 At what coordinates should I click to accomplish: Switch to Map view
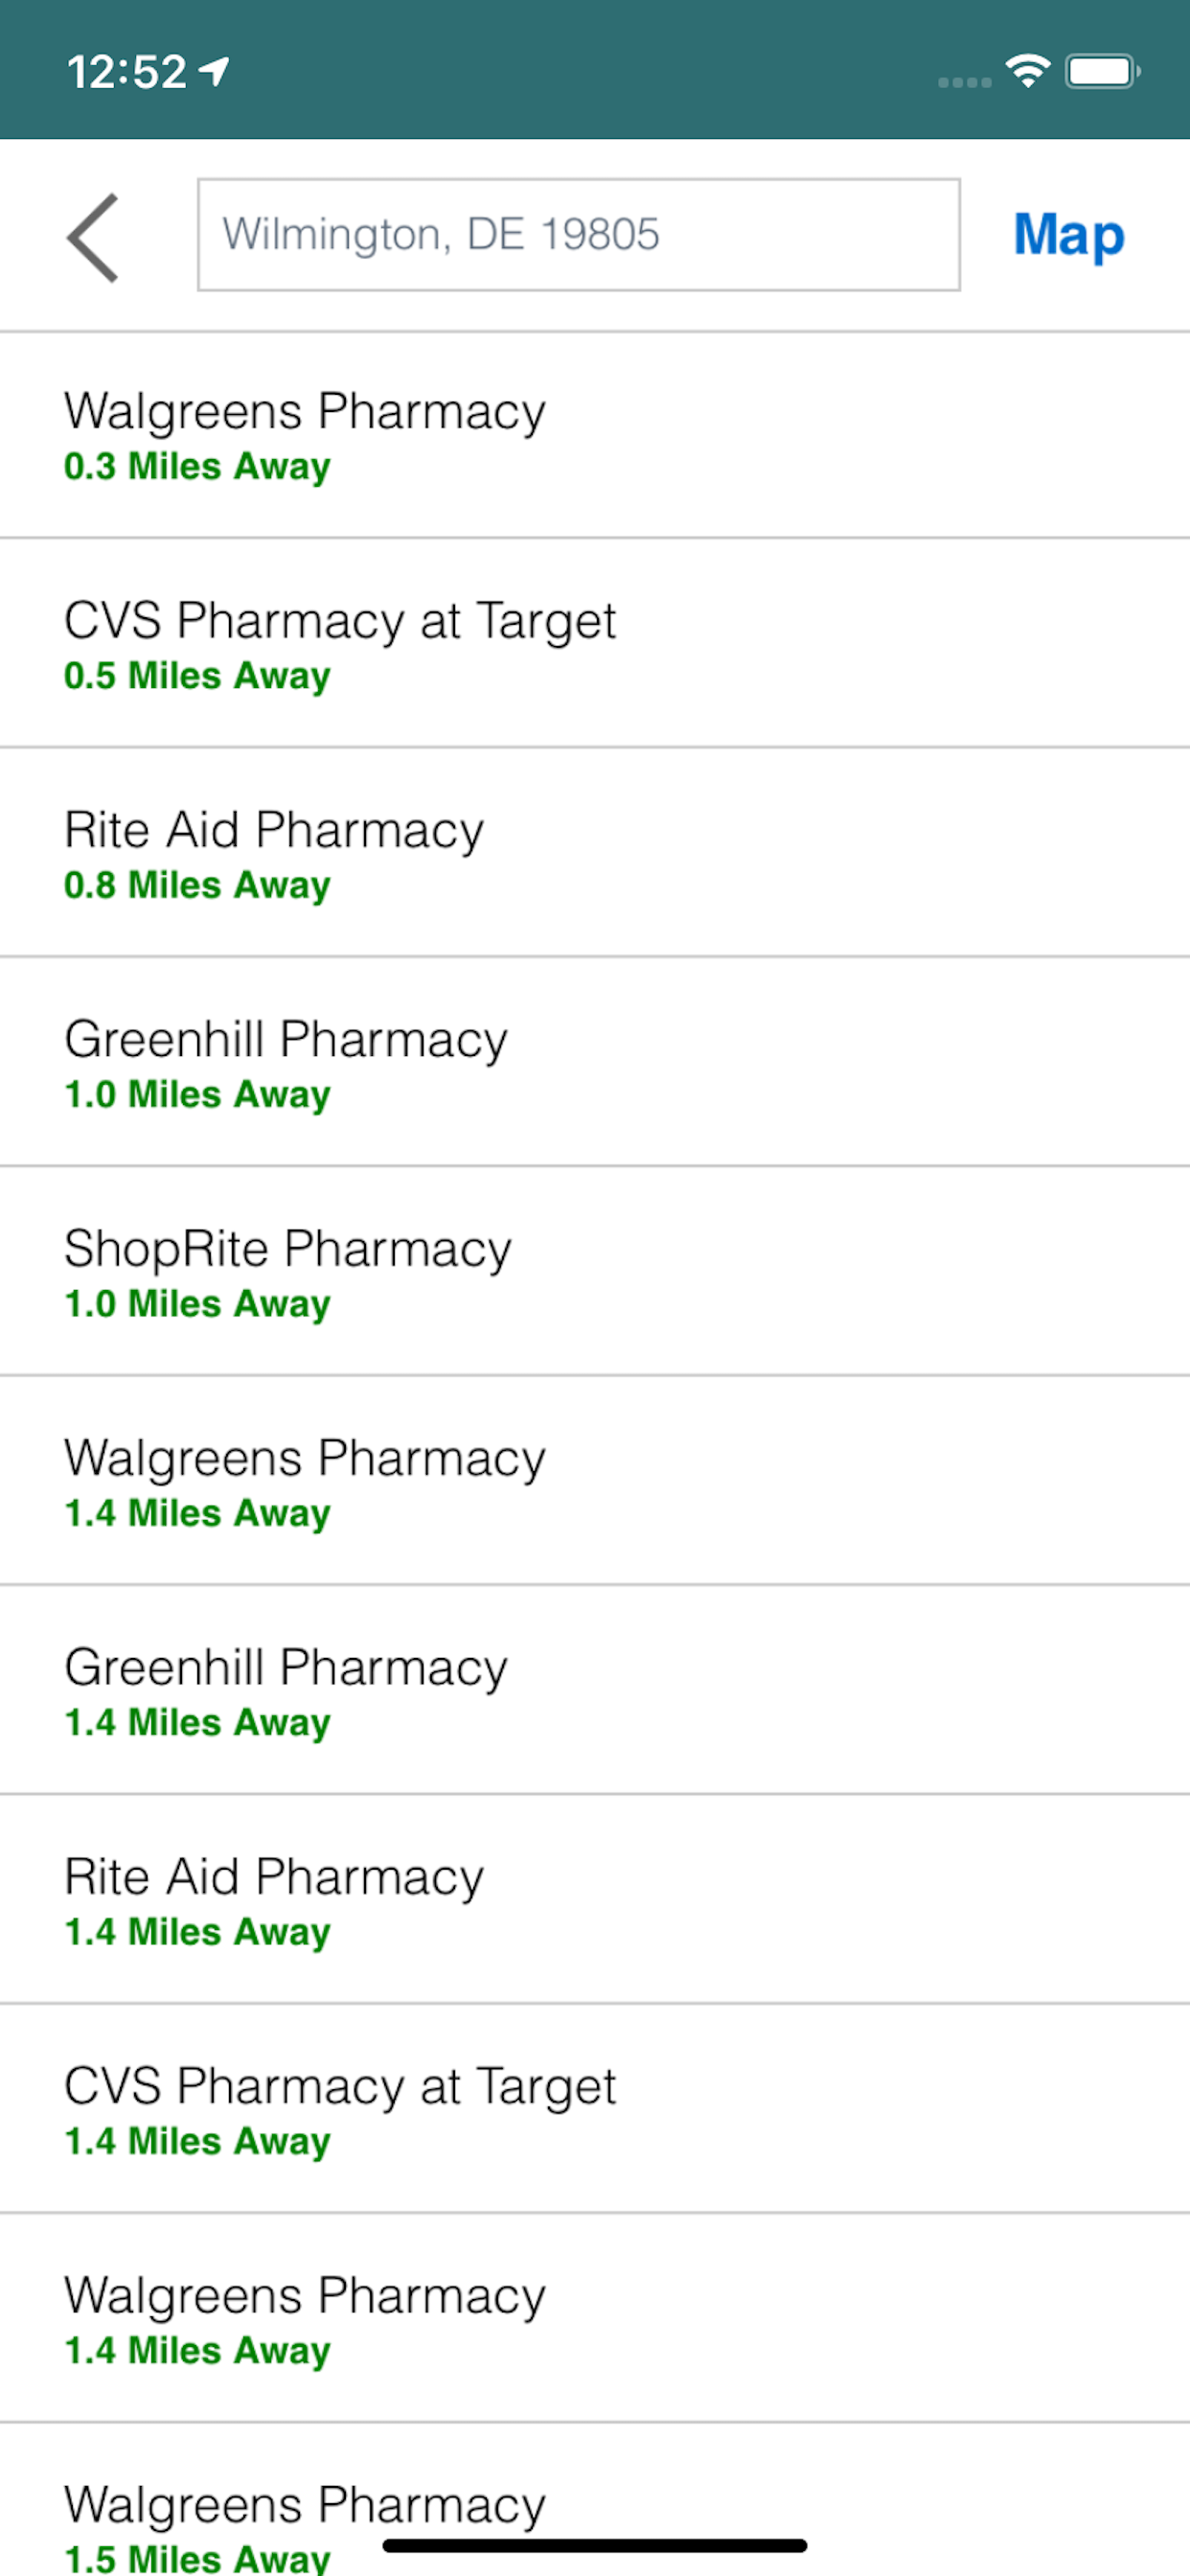coord(1068,236)
